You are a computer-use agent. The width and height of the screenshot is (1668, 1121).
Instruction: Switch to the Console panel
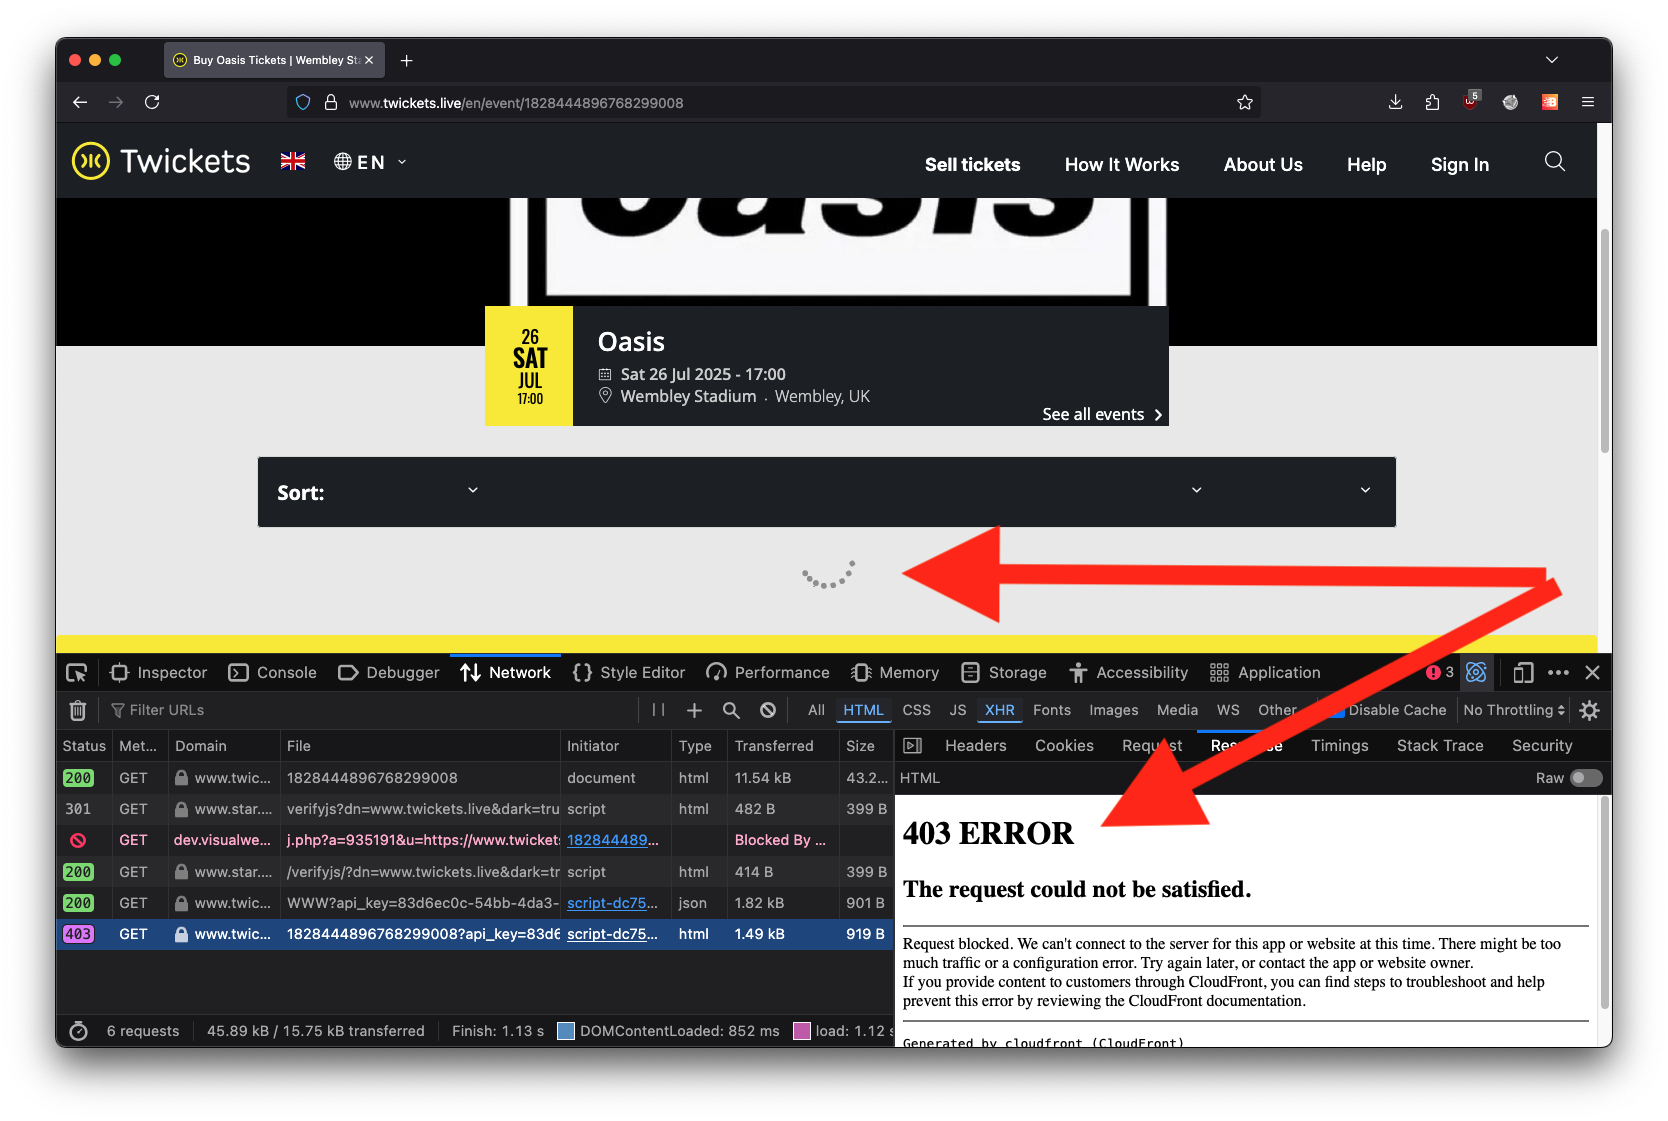click(273, 673)
